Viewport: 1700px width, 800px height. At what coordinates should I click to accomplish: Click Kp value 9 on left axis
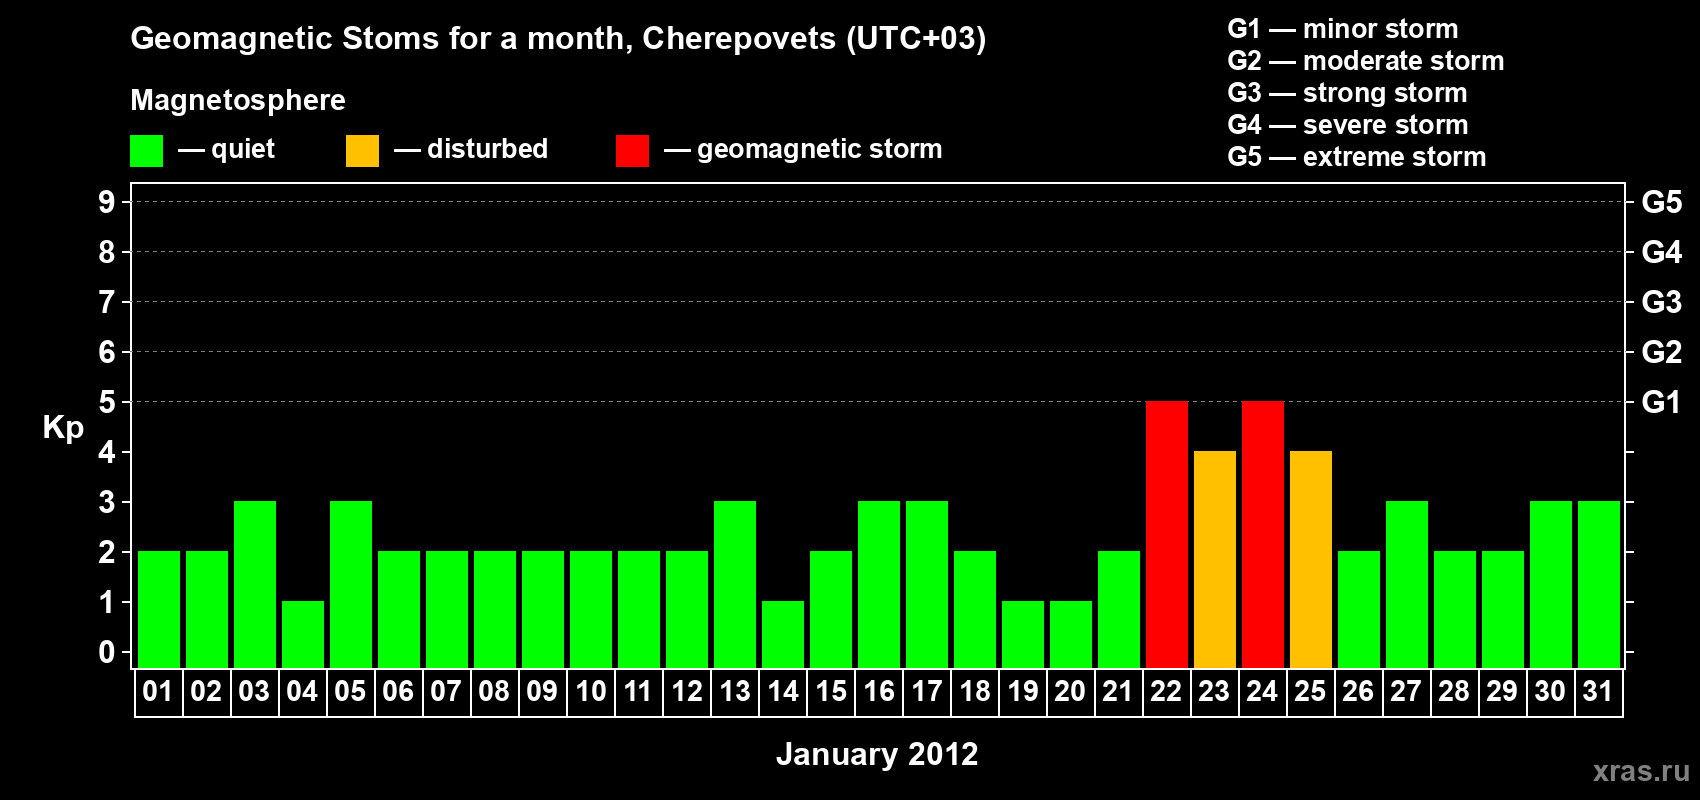(107, 202)
